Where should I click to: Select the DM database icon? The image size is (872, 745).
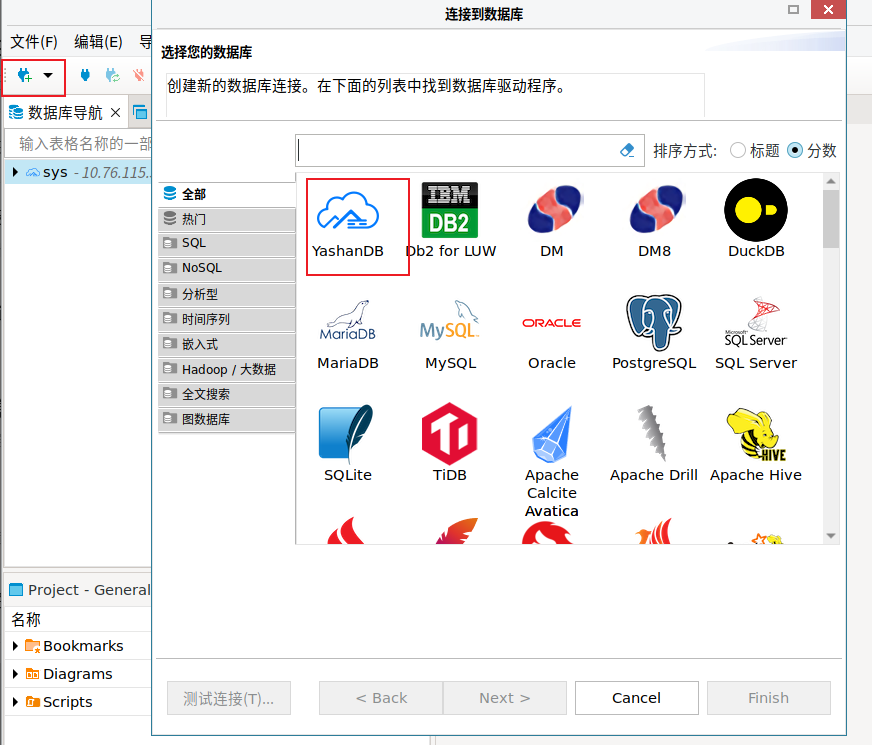[552, 220]
